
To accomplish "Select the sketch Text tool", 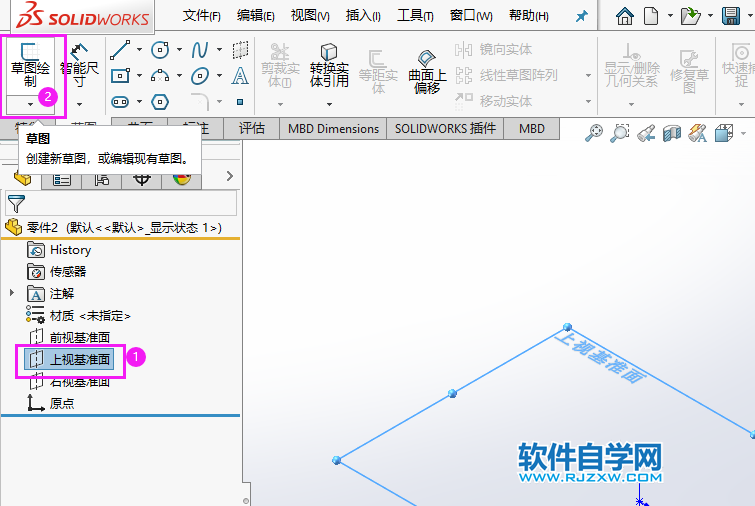I will click(240, 76).
